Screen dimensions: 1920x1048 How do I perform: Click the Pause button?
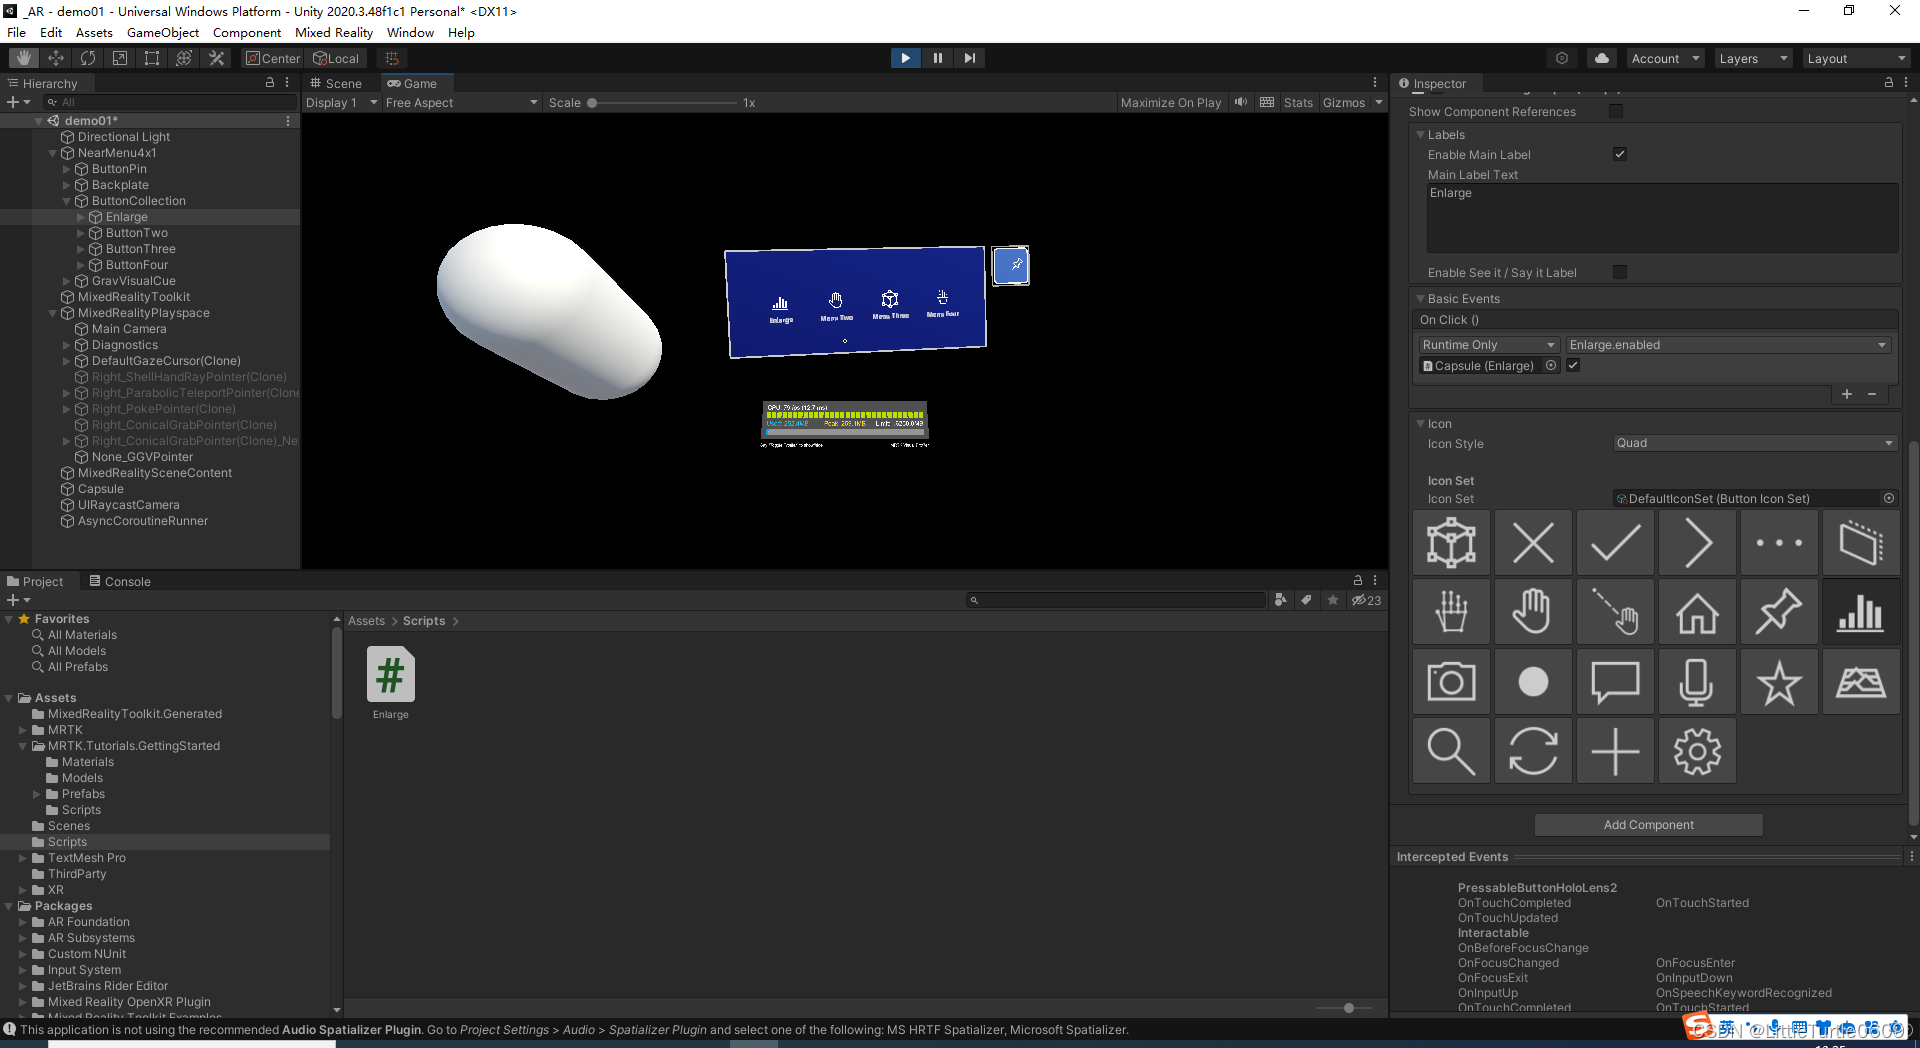937,58
